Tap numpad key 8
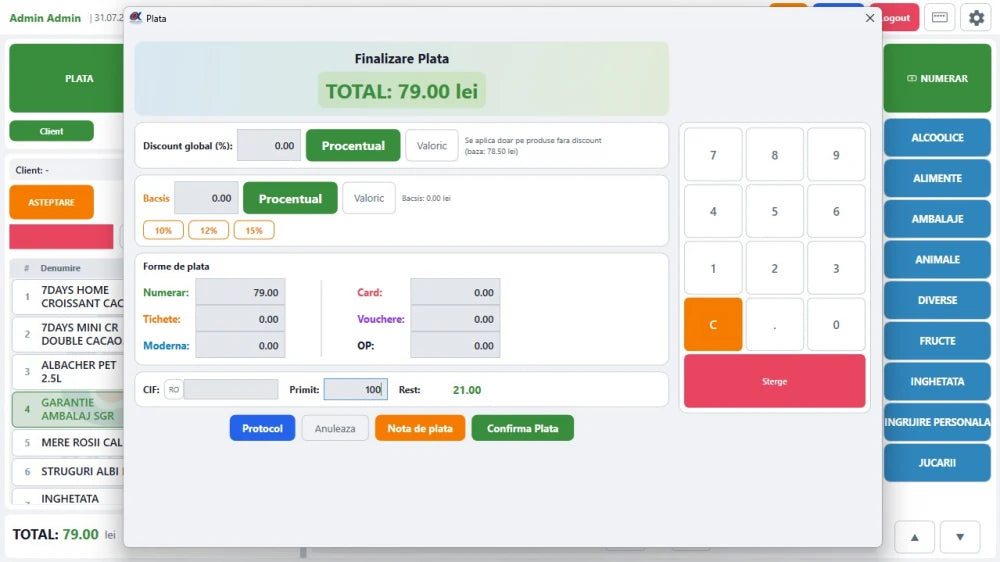Image resolution: width=1000 pixels, height=562 pixels. pos(774,155)
